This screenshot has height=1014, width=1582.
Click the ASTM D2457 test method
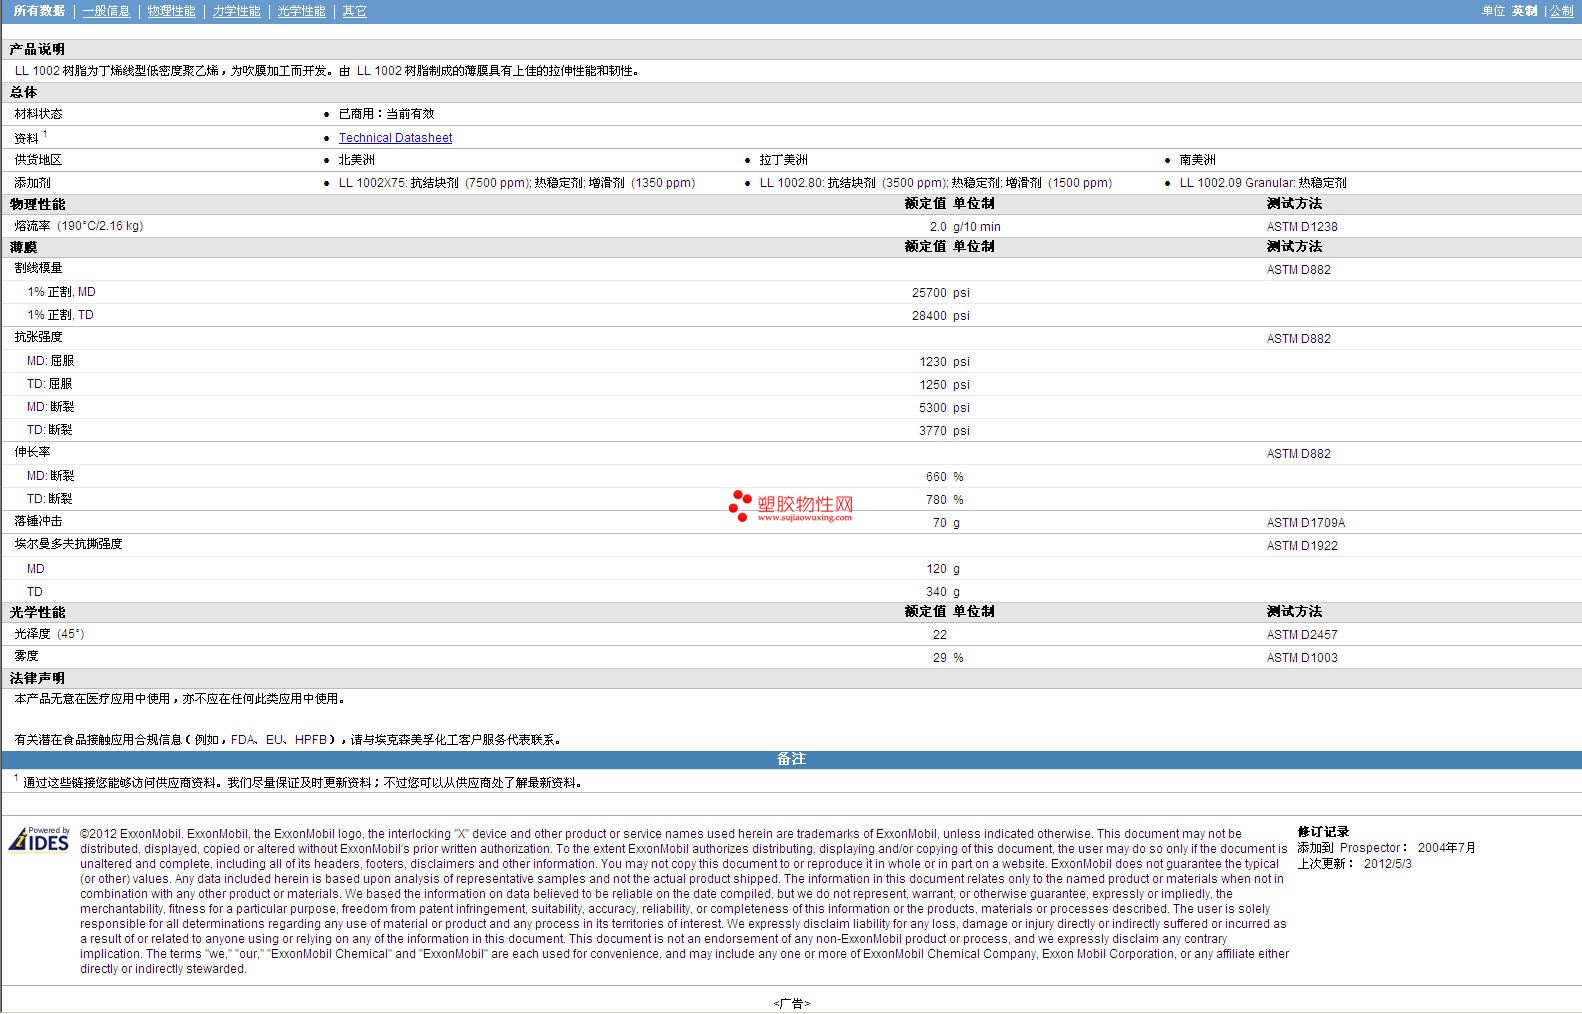pyautogui.click(x=1302, y=635)
